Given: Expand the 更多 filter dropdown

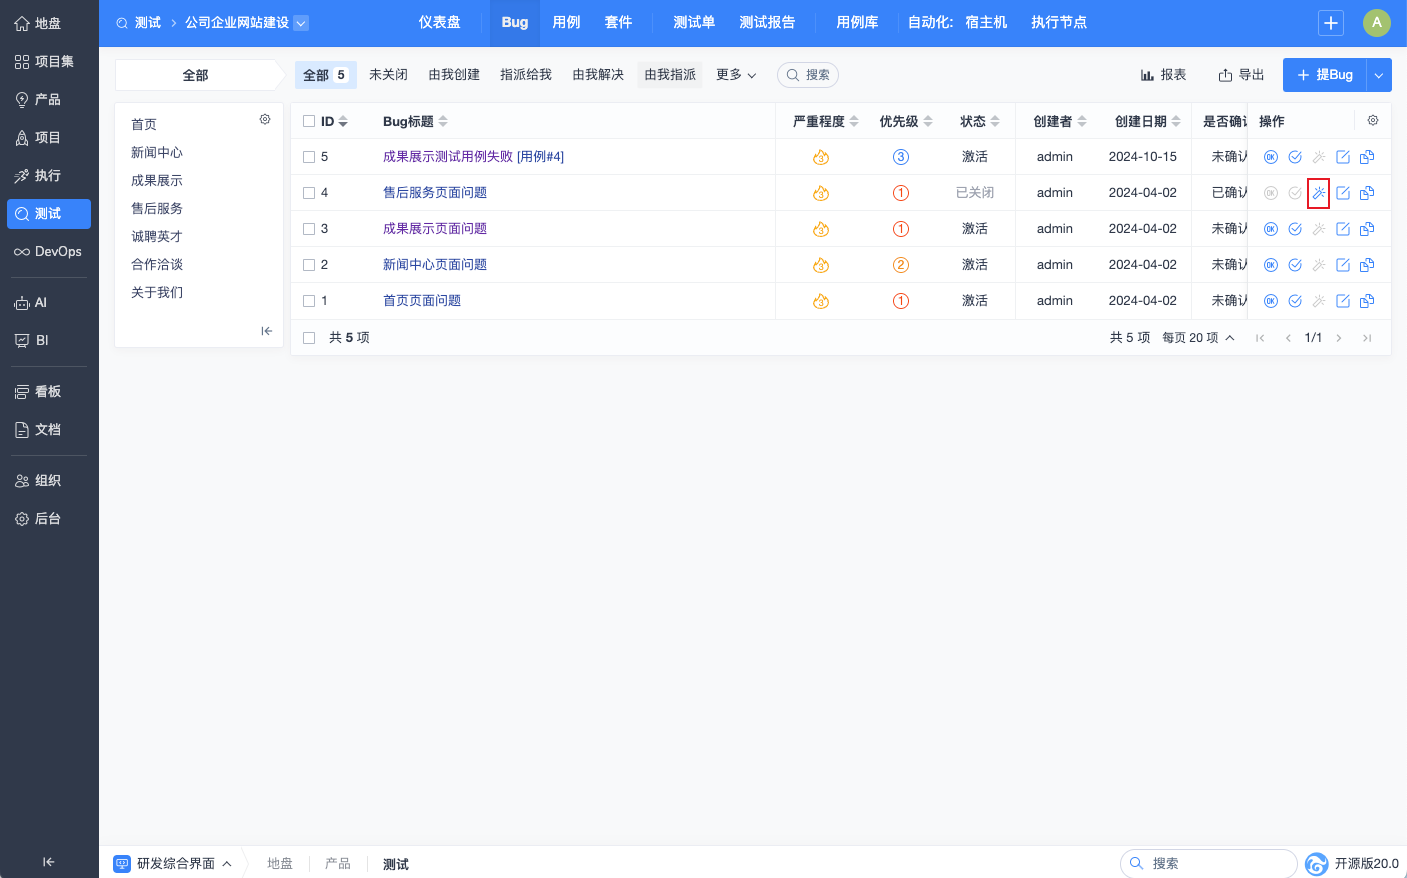Looking at the screenshot, I should 736,75.
